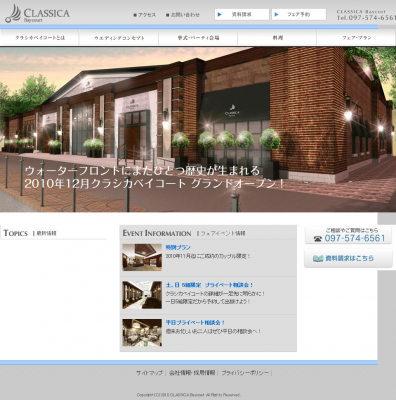This screenshot has height=400, width=396.
Task: Open プライバシーポリシー footer link
Action: [x=245, y=373]
